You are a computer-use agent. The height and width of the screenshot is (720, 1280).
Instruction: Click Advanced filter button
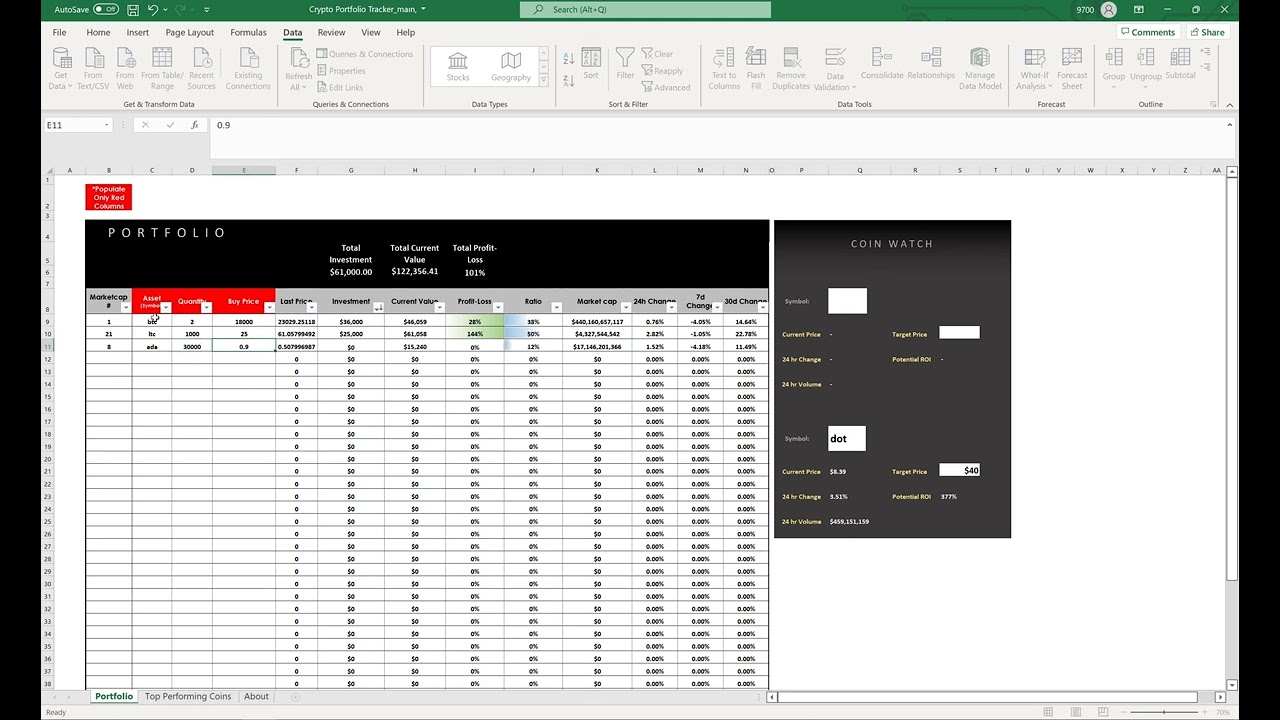[666, 88]
